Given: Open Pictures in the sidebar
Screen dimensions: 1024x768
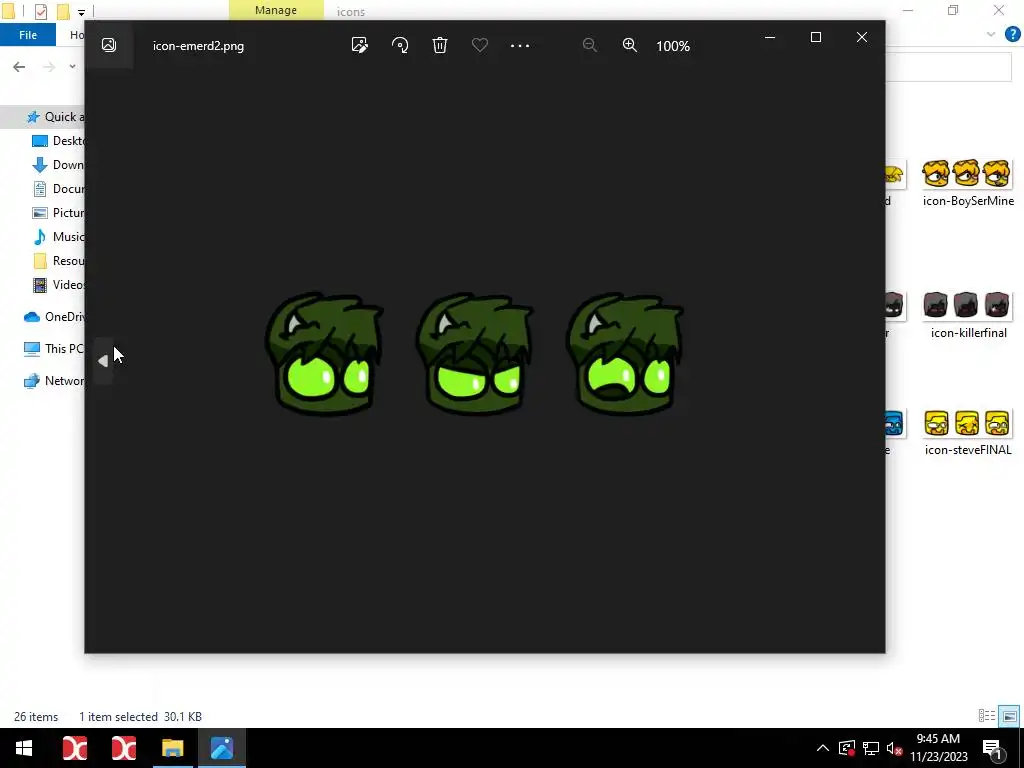Looking at the screenshot, I should pyautogui.click(x=58, y=213).
